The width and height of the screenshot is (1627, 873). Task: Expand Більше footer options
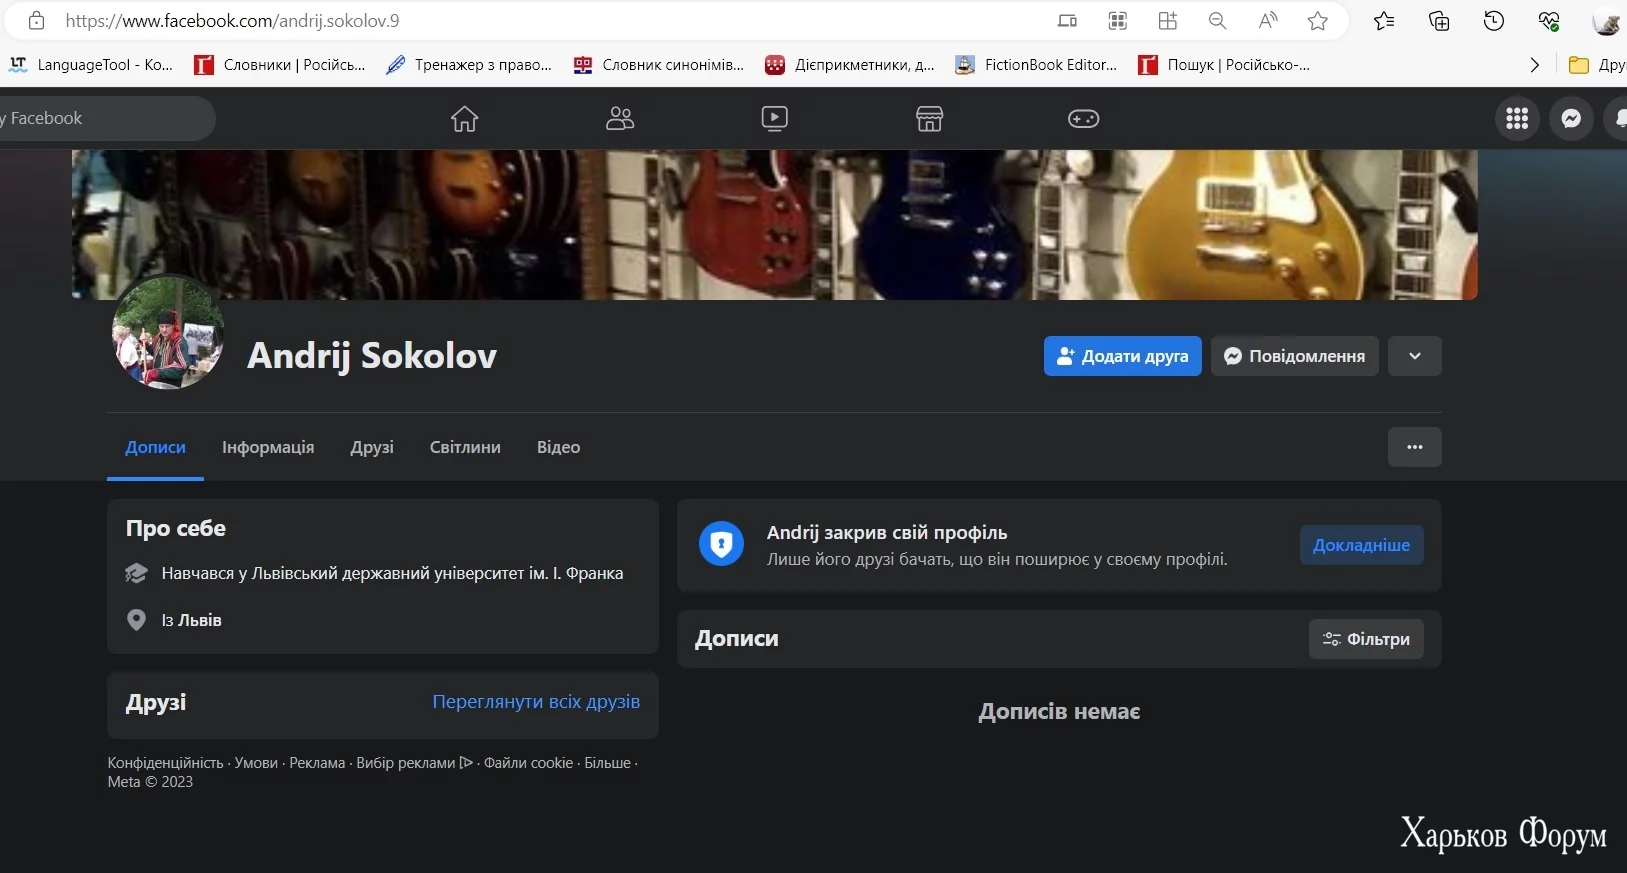coord(607,763)
